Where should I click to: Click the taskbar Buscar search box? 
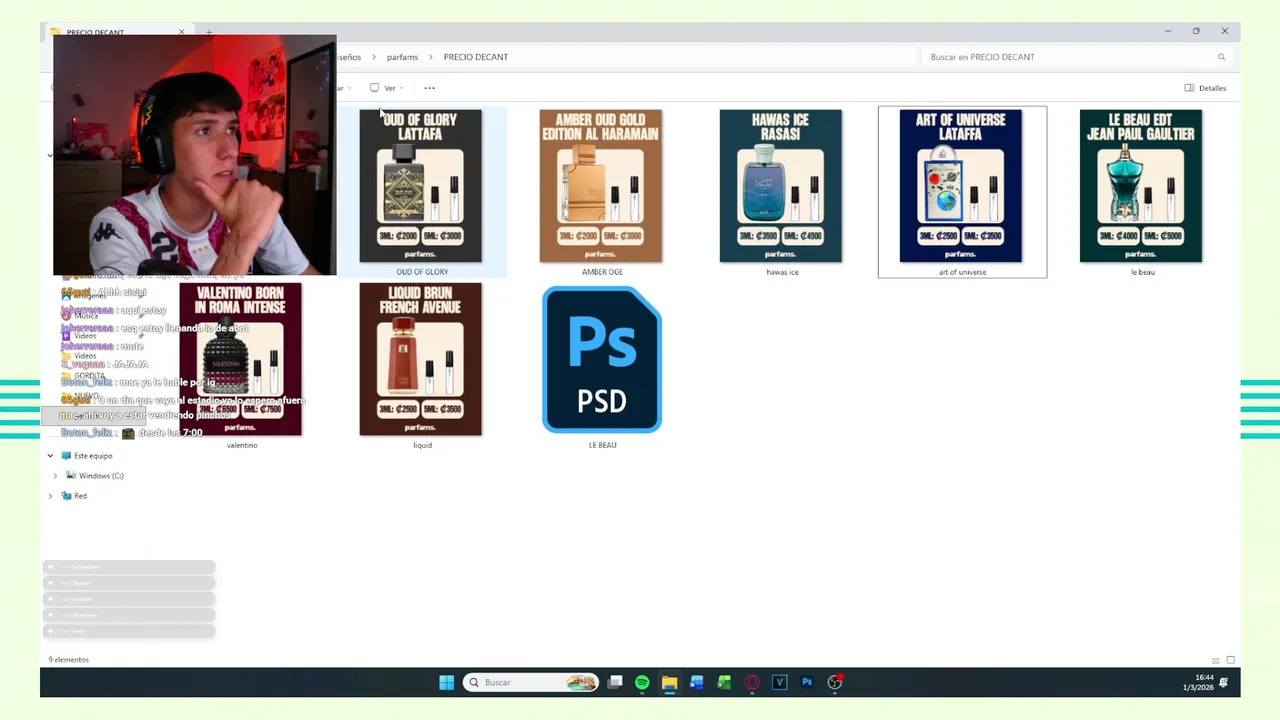click(531, 682)
